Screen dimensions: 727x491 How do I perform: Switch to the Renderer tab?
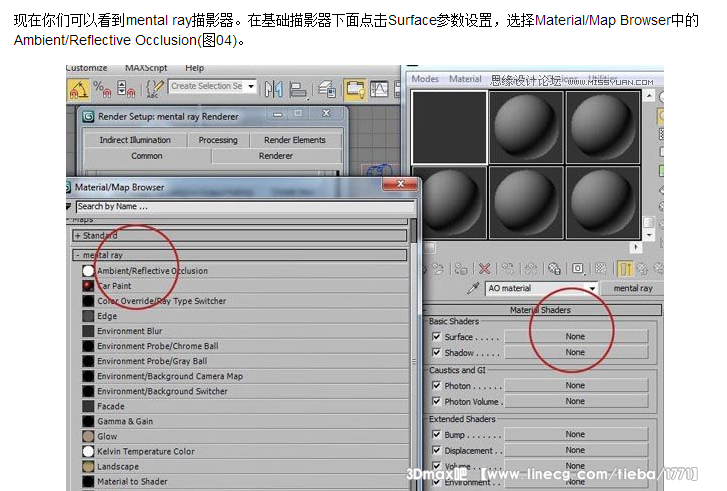point(276,156)
